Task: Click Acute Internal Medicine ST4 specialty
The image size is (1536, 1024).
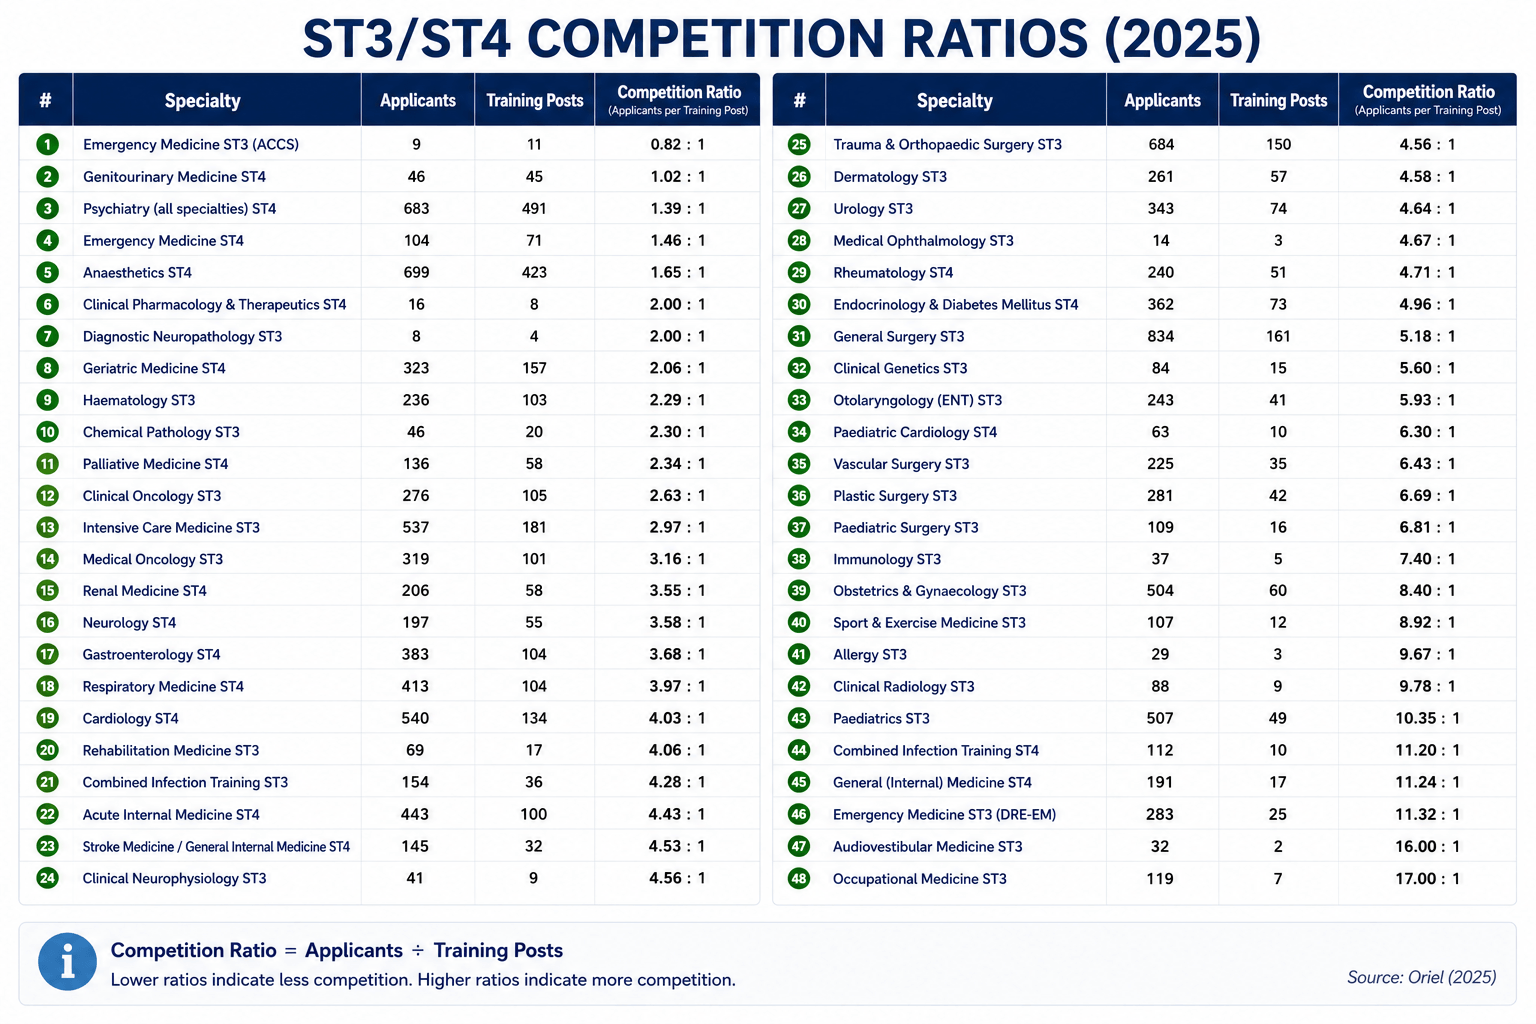Action: point(171,815)
